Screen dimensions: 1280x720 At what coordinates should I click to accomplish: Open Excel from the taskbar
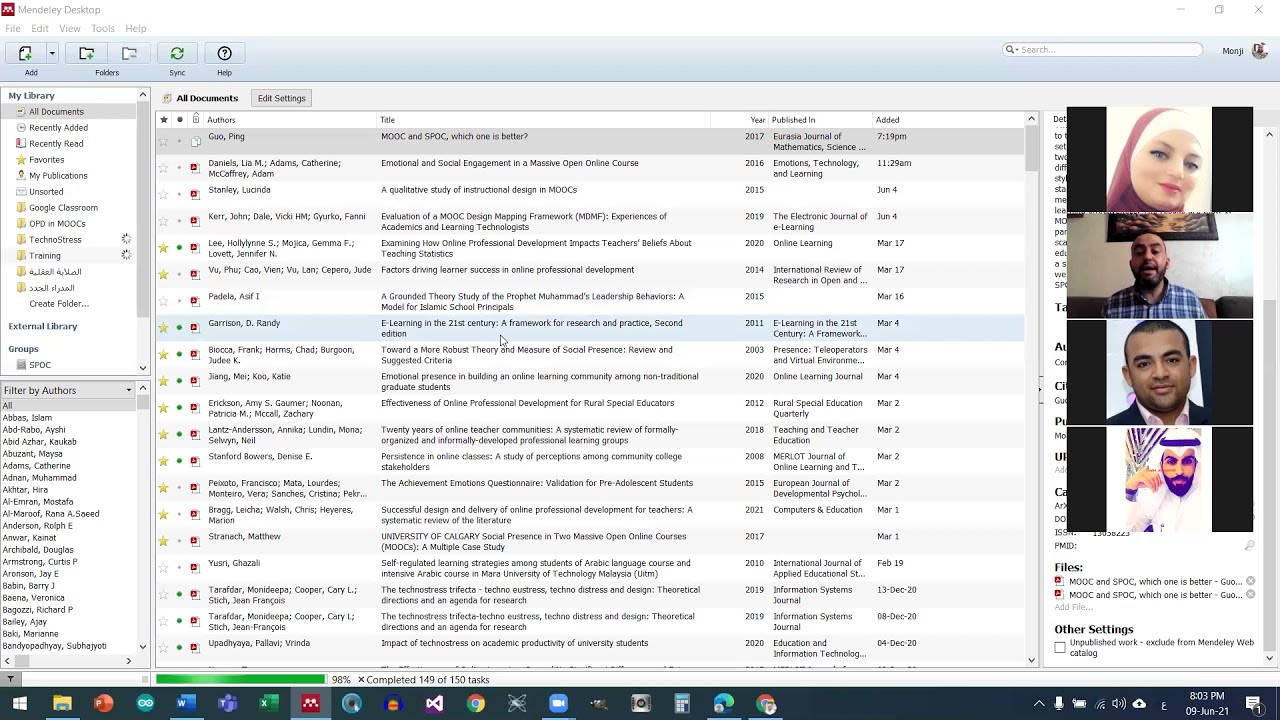pos(268,704)
